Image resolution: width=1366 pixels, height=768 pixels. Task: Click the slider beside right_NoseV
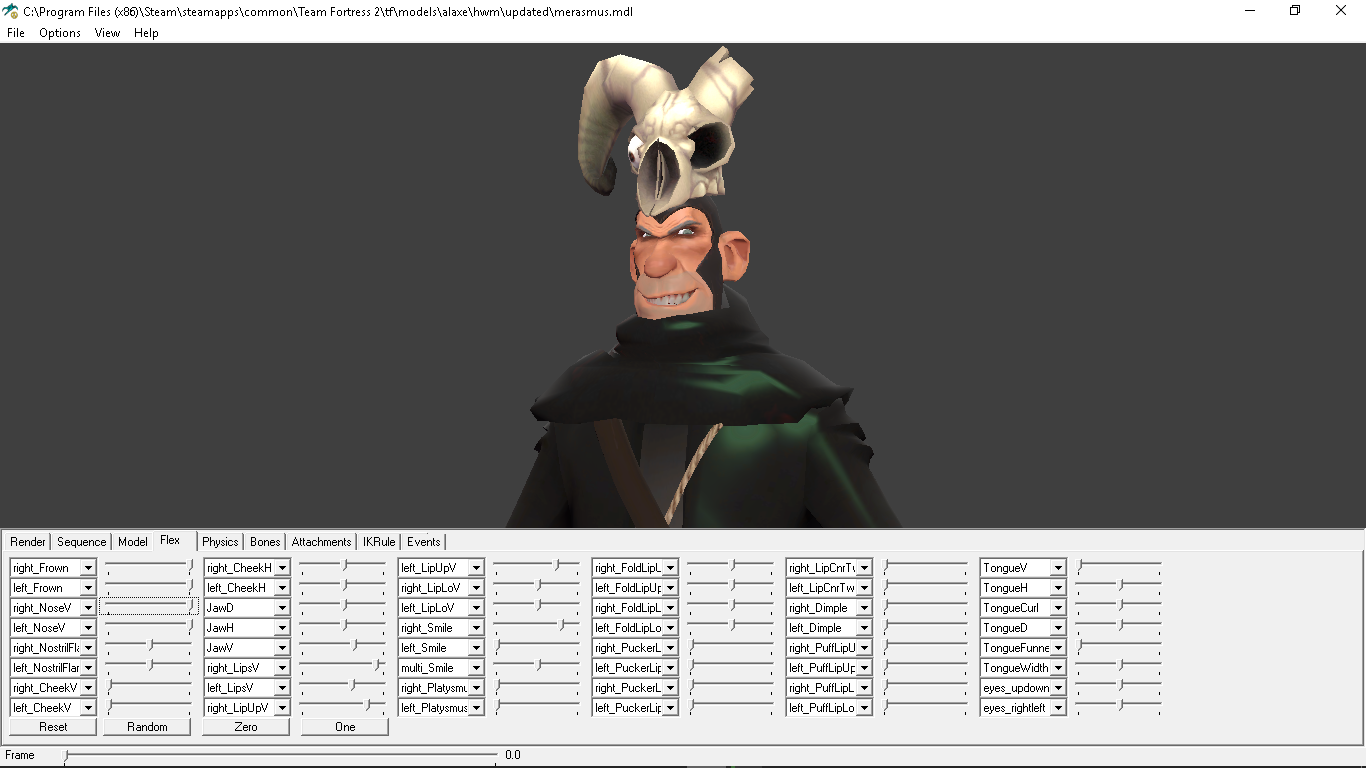pos(149,607)
